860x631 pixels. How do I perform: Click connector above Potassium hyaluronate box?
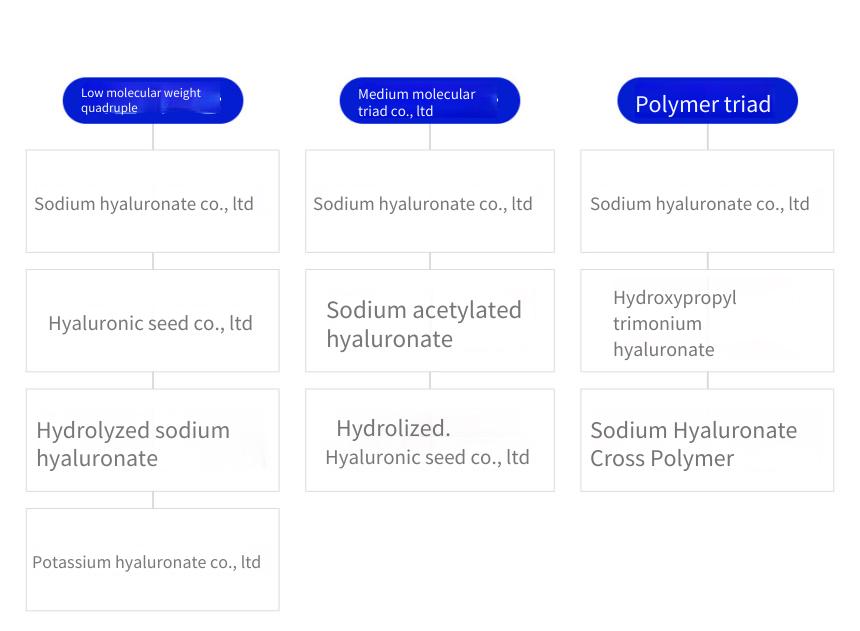coord(153,500)
